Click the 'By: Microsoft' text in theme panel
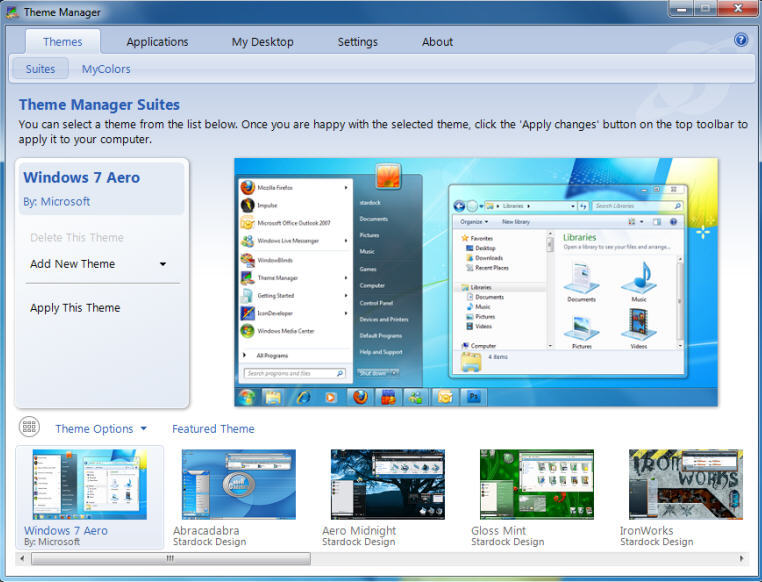Viewport: 762px width, 582px height. 56,201
